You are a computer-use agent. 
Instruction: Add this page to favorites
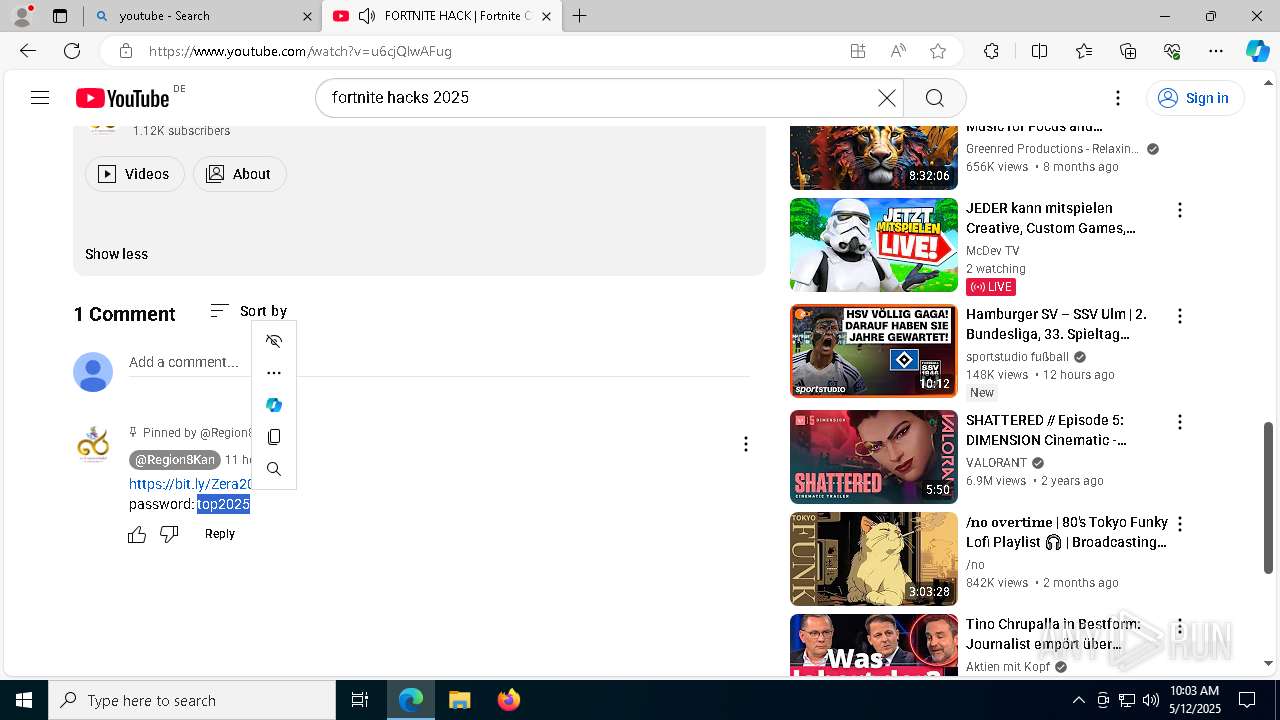pyautogui.click(x=938, y=51)
